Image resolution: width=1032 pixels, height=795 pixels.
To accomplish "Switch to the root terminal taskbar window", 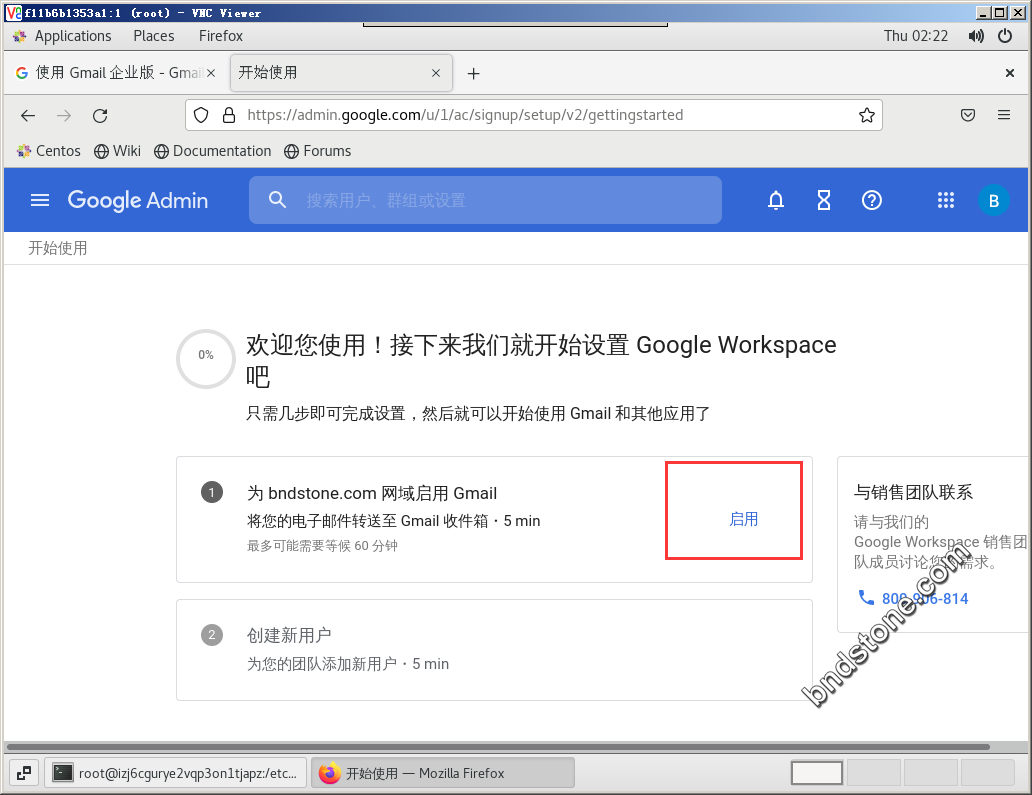I will pos(176,773).
